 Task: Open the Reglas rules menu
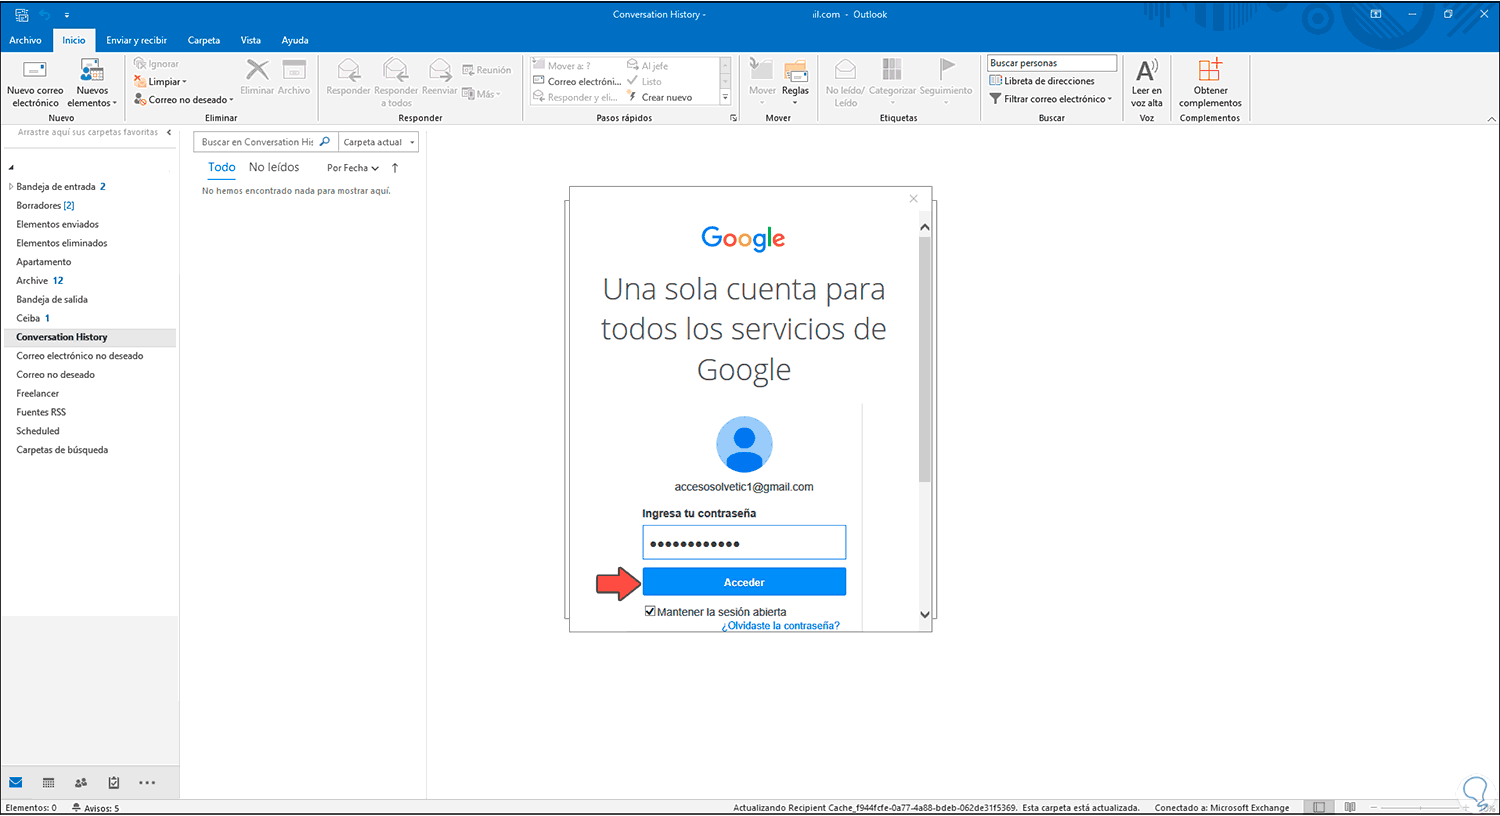click(x=795, y=82)
